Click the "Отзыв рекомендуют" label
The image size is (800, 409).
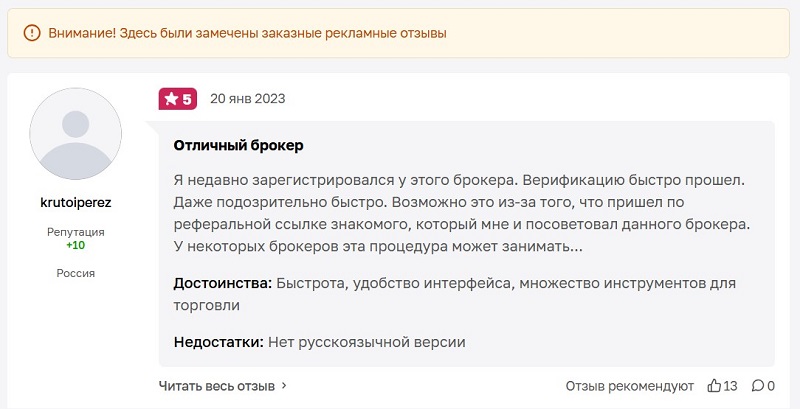(629, 385)
